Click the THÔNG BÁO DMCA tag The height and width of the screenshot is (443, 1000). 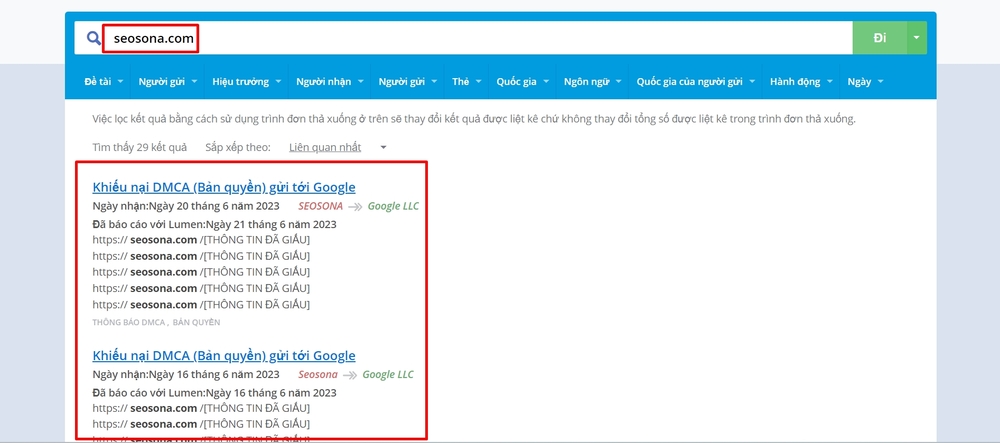pos(129,323)
